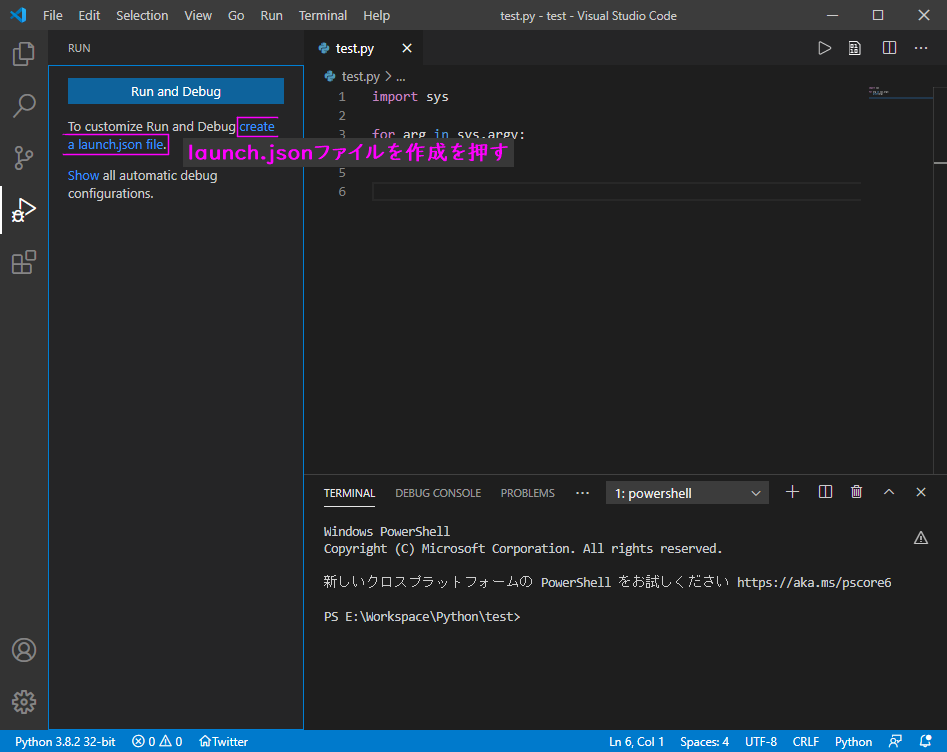947x752 pixels.
Task: Switch to the PROBLEMS tab
Action: [527, 493]
